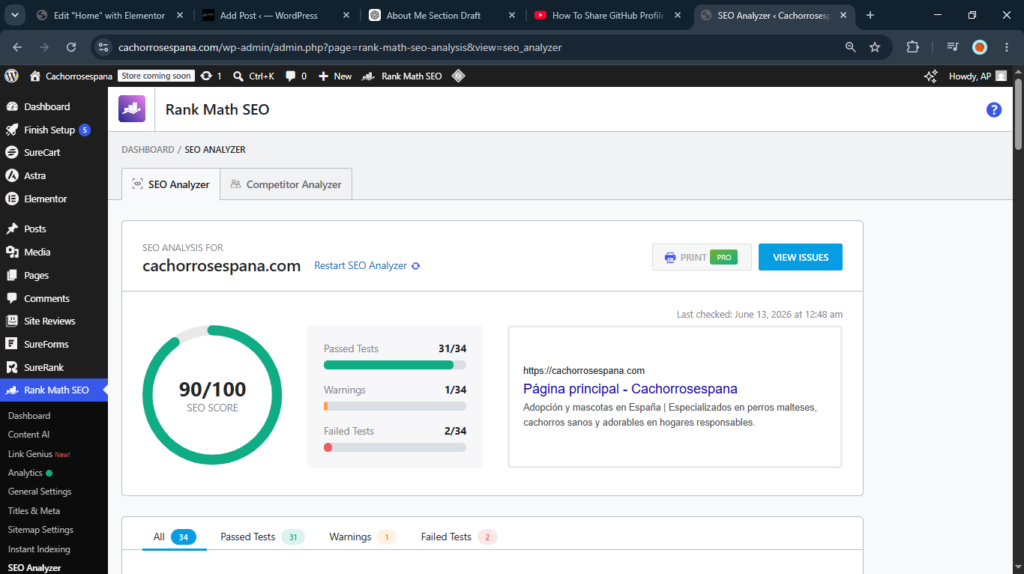Screen dimensions: 1024x574
Task: Open Chrome three-dot menu
Action: (1006, 47)
